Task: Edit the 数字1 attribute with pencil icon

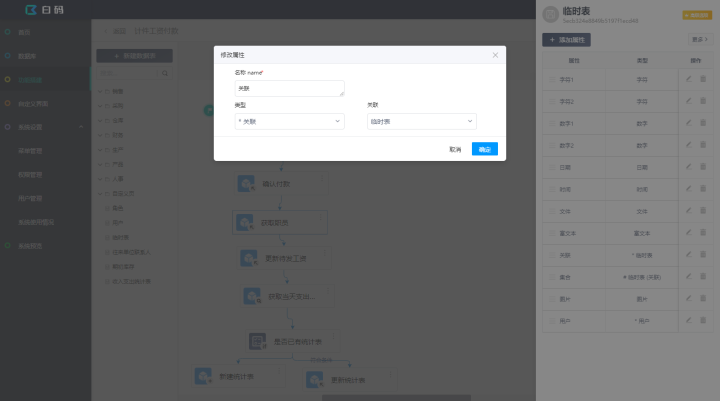Action: click(689, 123)
